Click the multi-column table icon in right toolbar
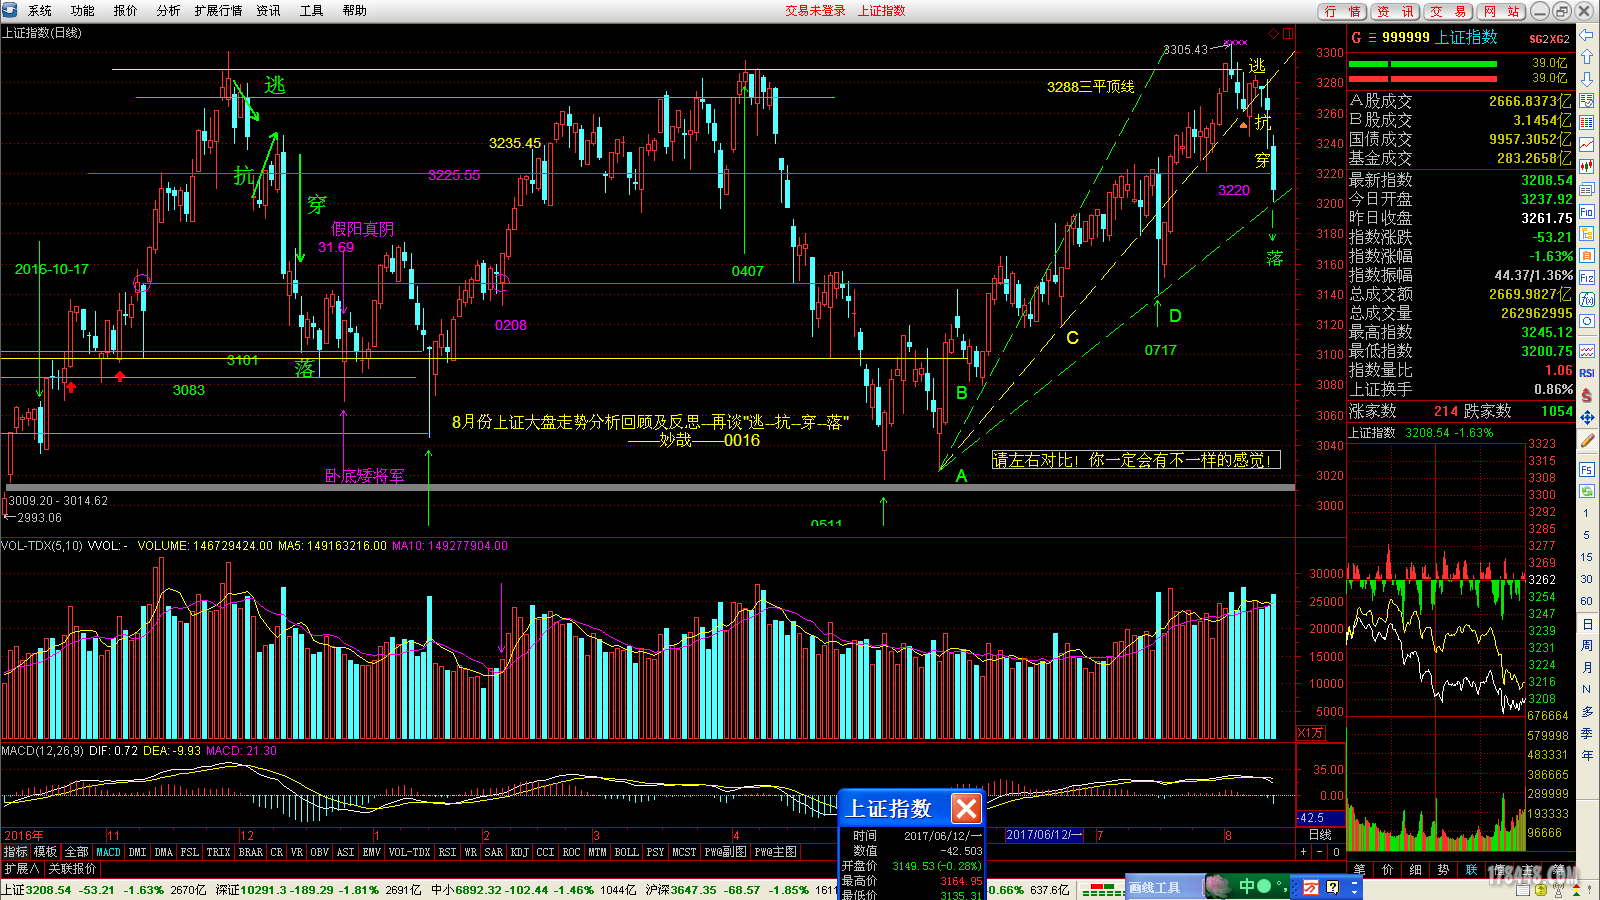 click(x=1587, y=123)
